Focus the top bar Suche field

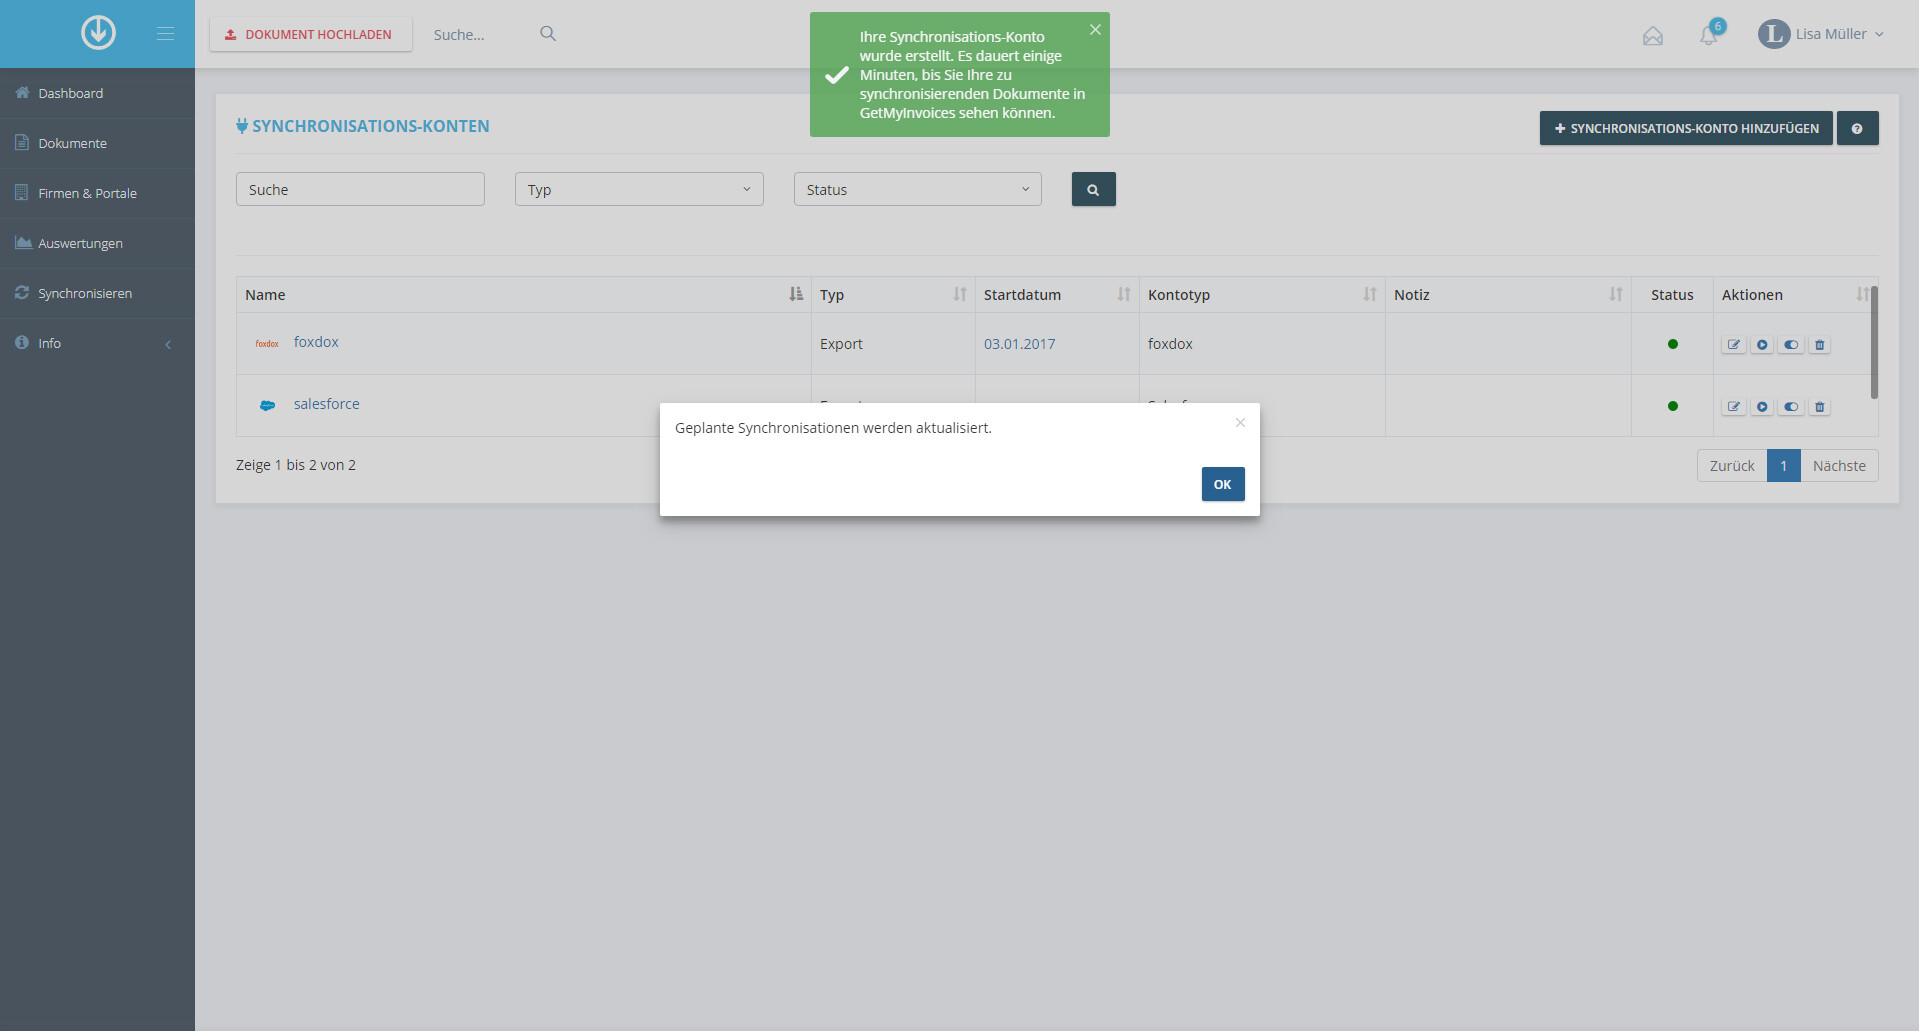point(480,34)
